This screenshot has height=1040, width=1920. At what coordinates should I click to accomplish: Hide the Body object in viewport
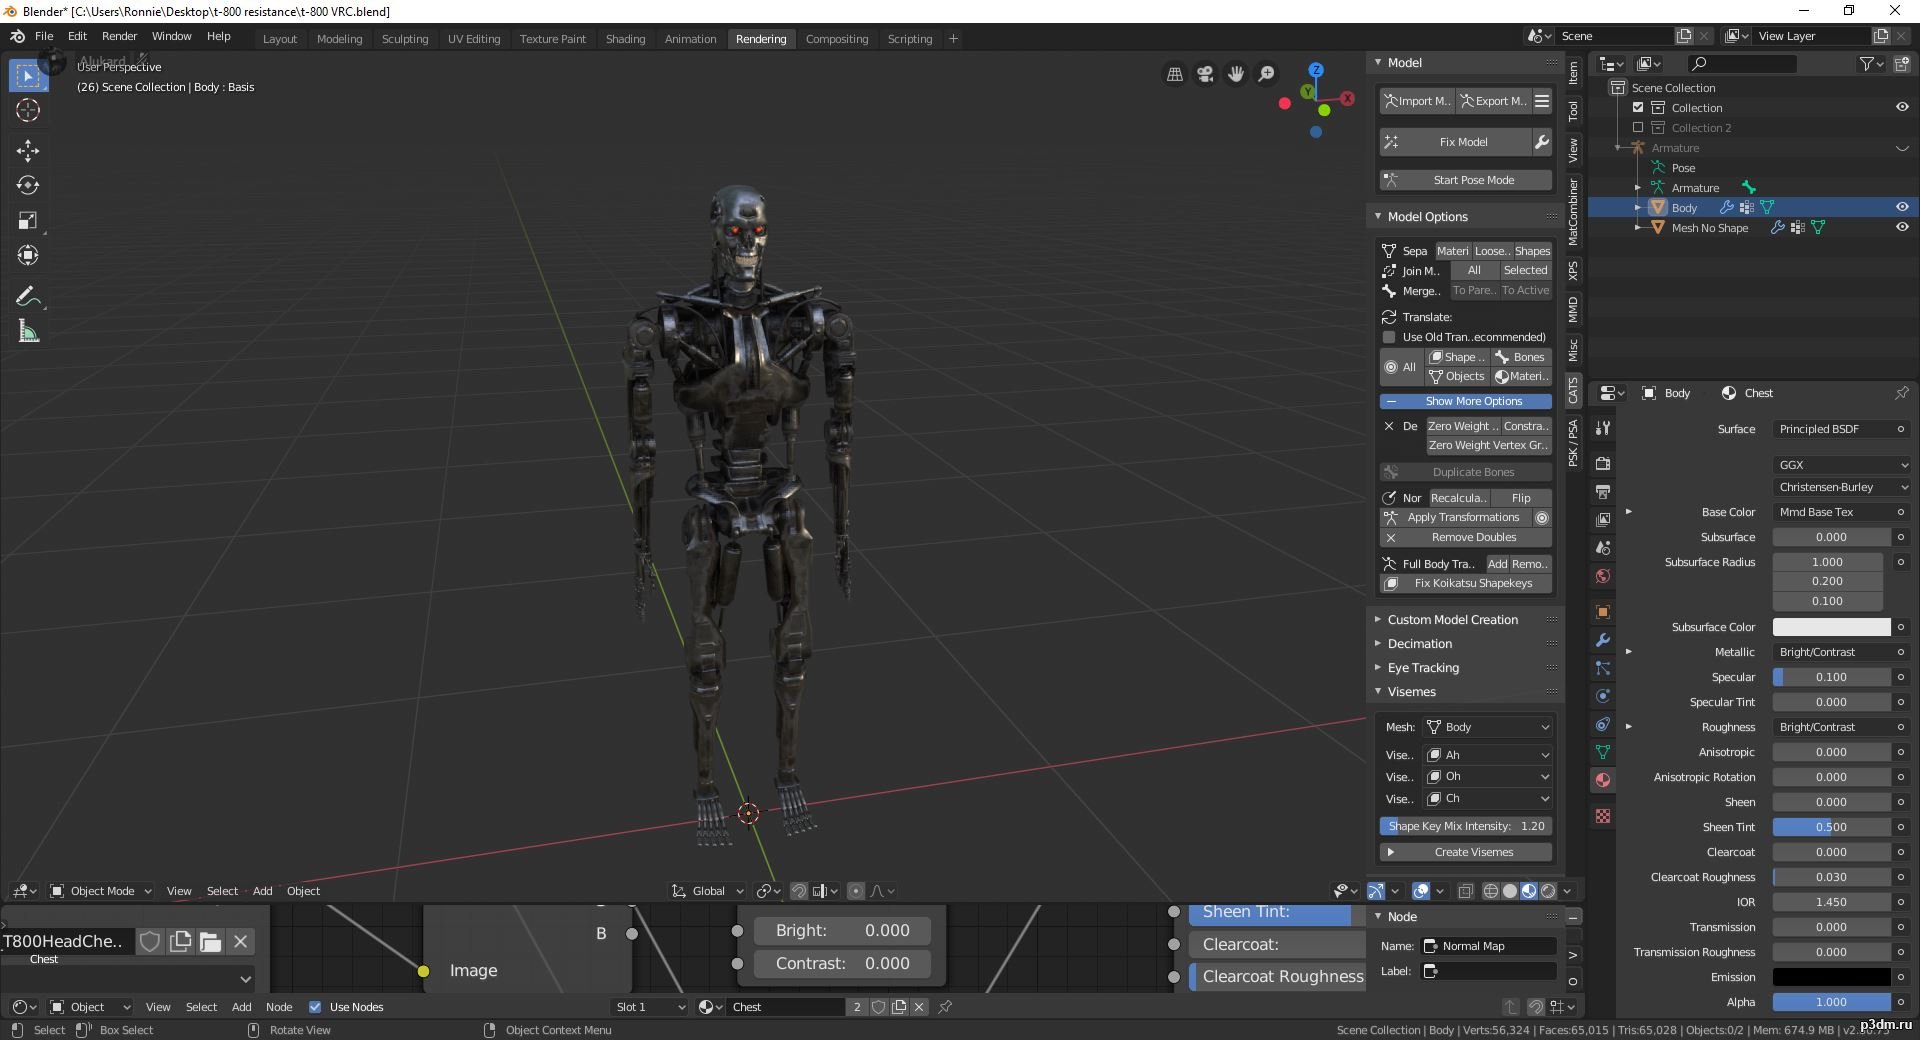point(1902,207)
